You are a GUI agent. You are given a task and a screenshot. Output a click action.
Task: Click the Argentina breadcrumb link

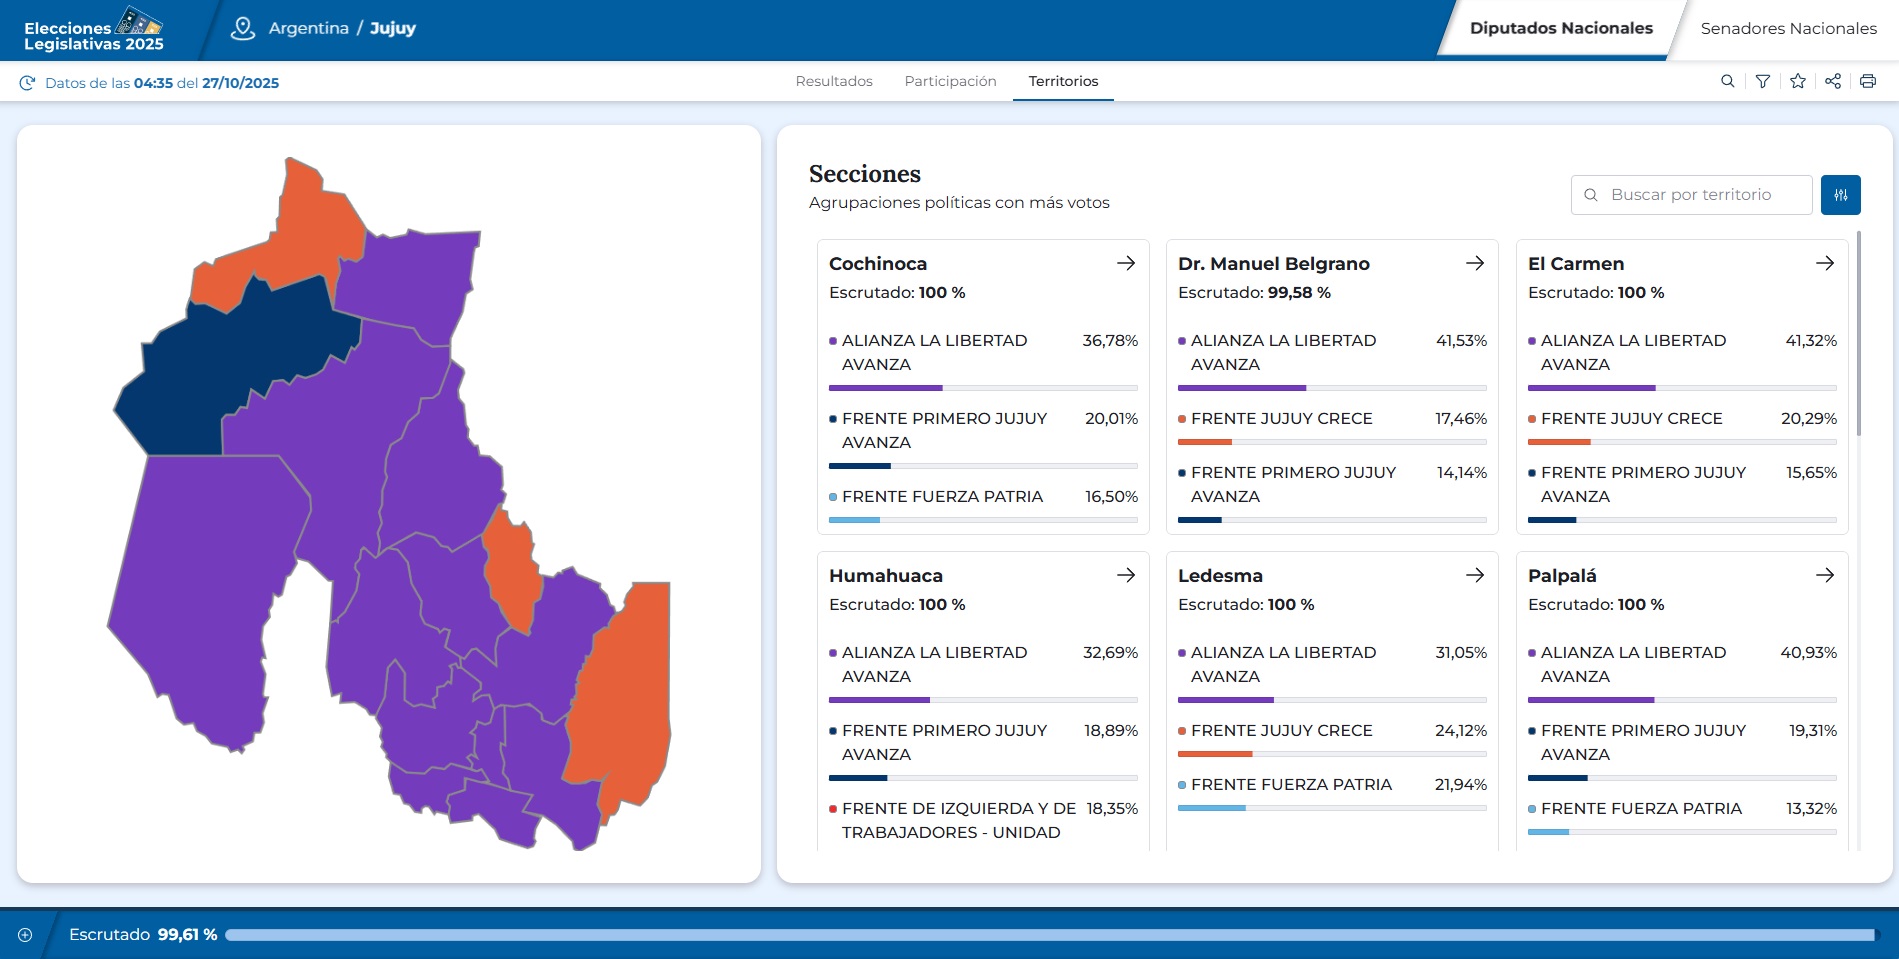tap(308, 28)
